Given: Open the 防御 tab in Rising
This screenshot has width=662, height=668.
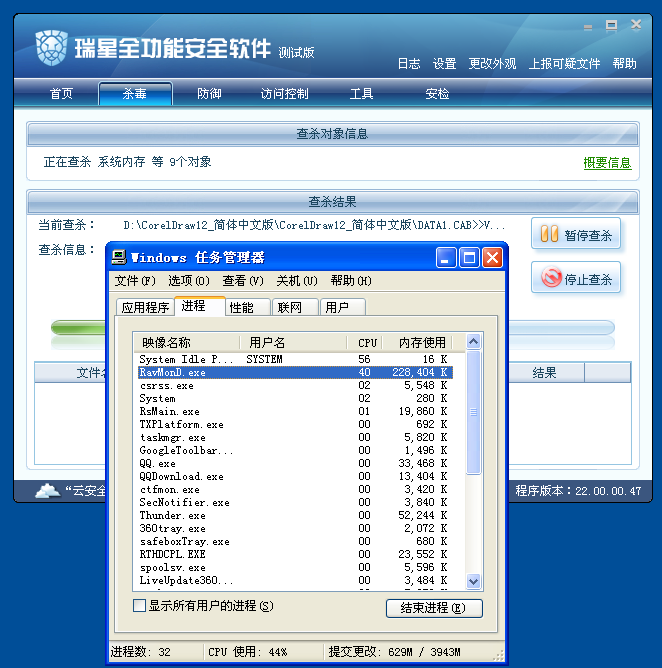Looking at the screenshot, I should (x=209, y=93).
